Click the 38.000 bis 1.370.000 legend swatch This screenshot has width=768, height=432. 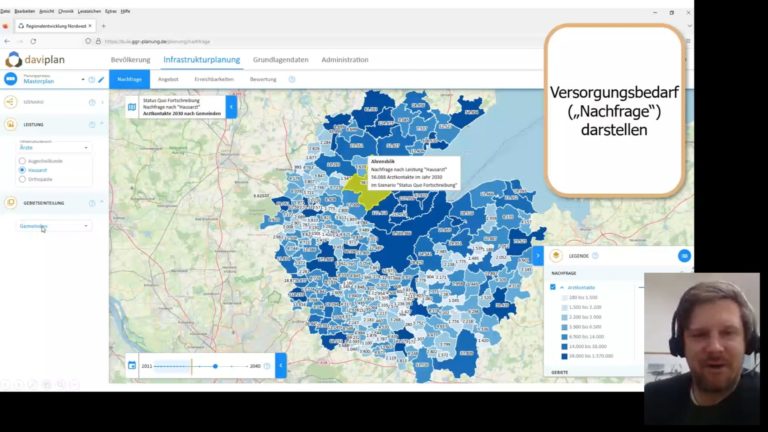[x=564, y=356]
